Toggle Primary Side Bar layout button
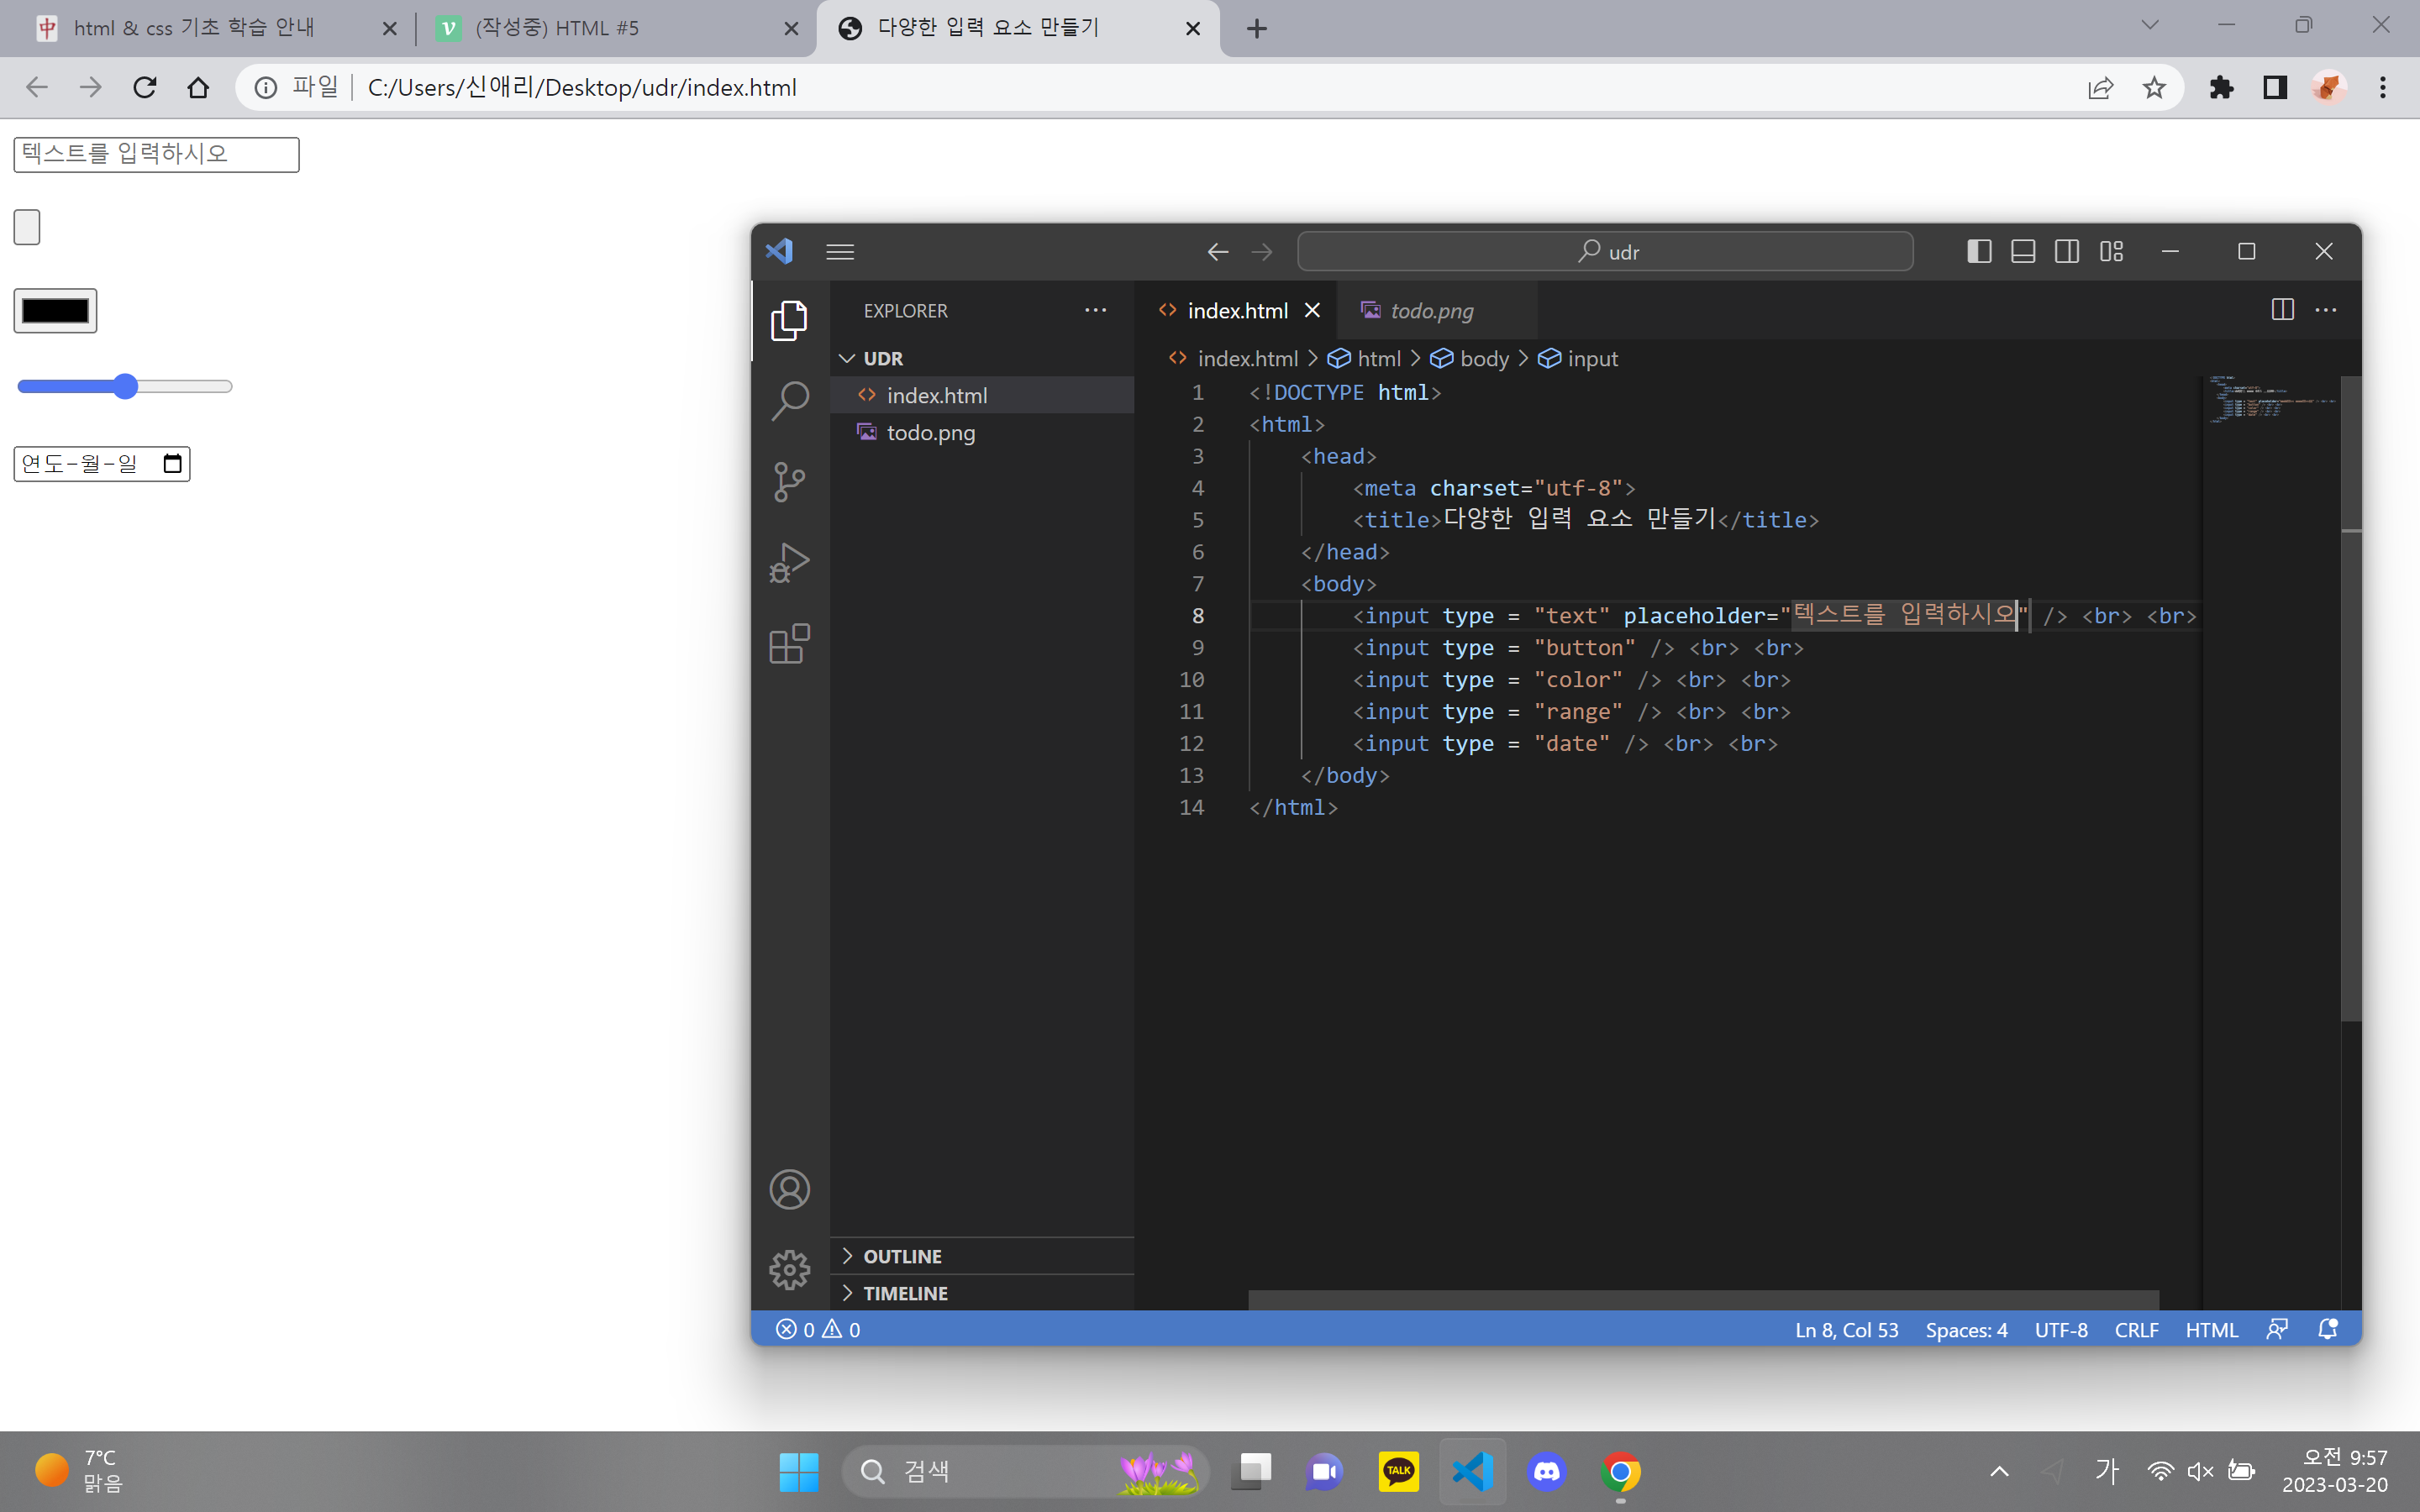2420x1512 pixels. 1979,251
